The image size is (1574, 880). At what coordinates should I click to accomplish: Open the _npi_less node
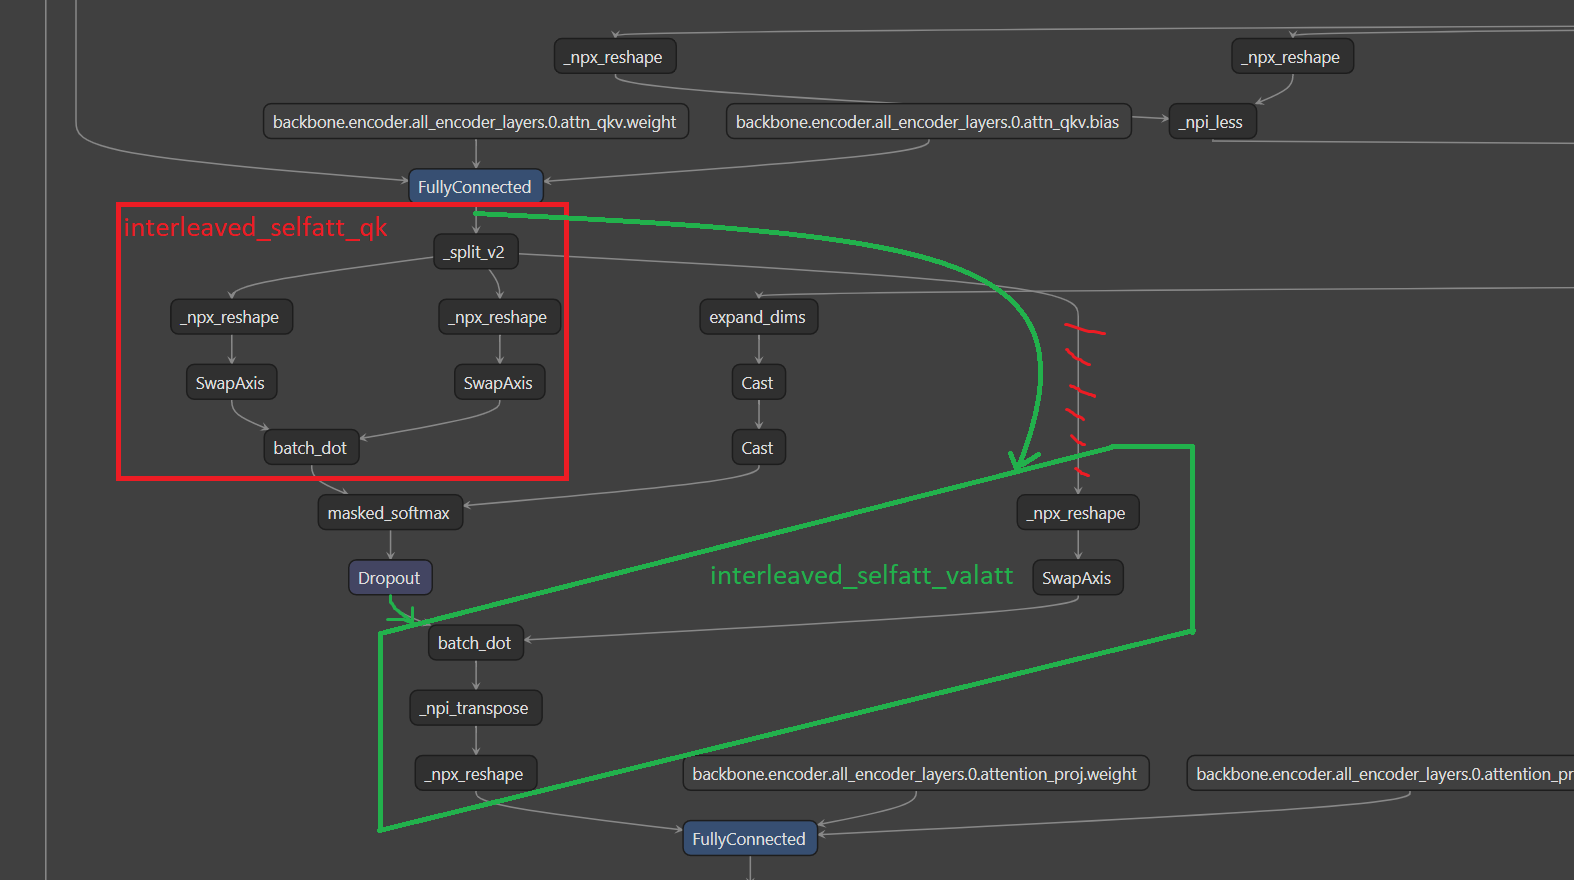click(x=1212, y=122)
